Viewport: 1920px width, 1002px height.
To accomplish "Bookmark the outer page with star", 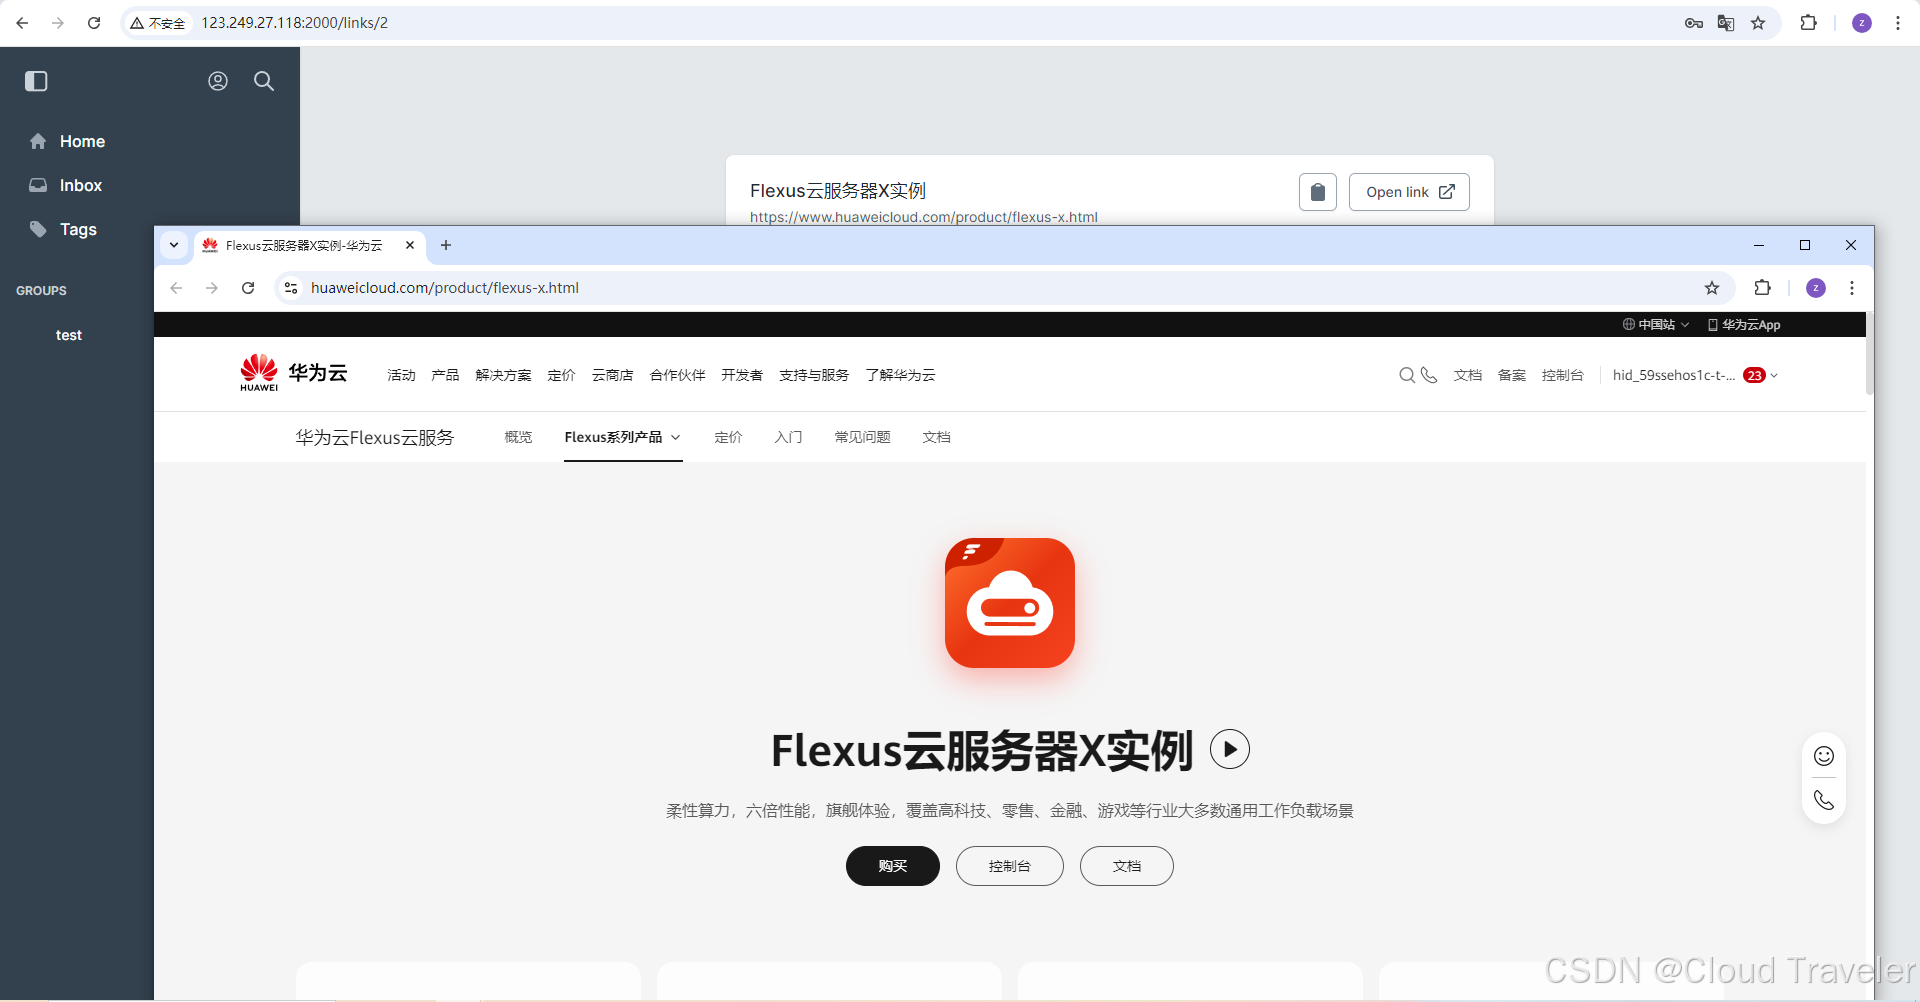I will click(1758, 23).
